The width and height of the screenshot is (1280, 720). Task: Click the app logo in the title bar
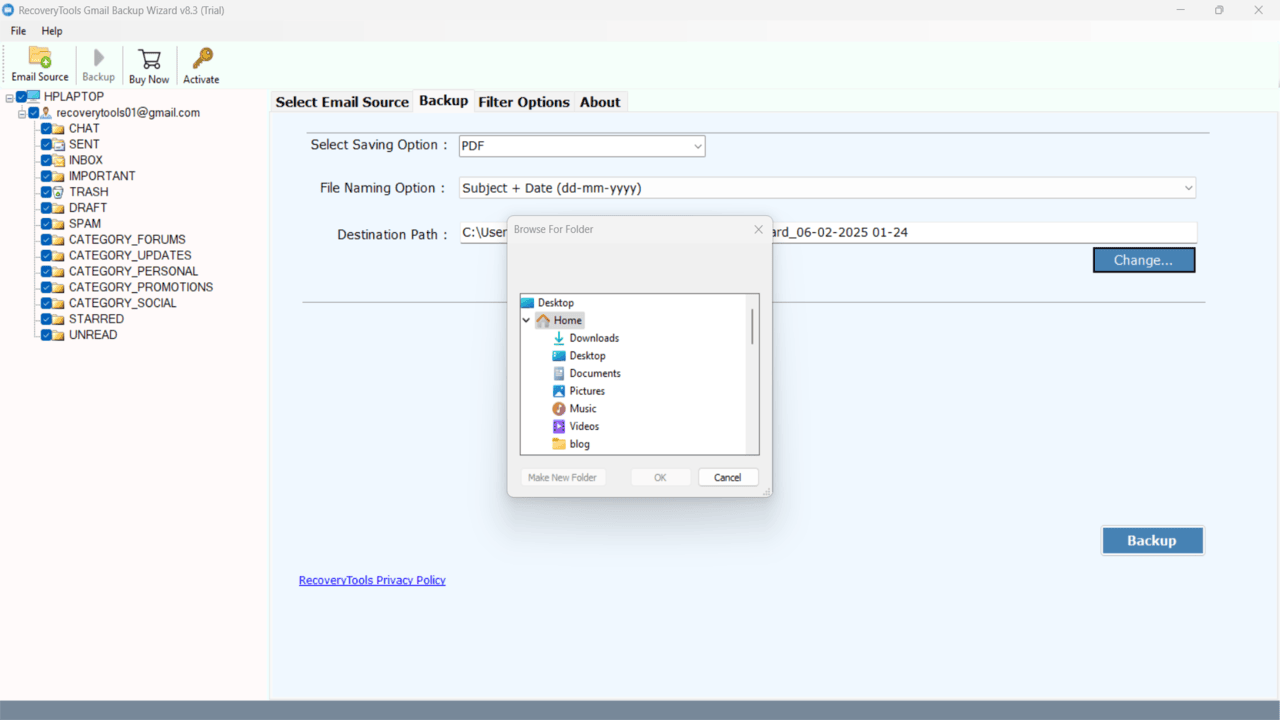9,10
